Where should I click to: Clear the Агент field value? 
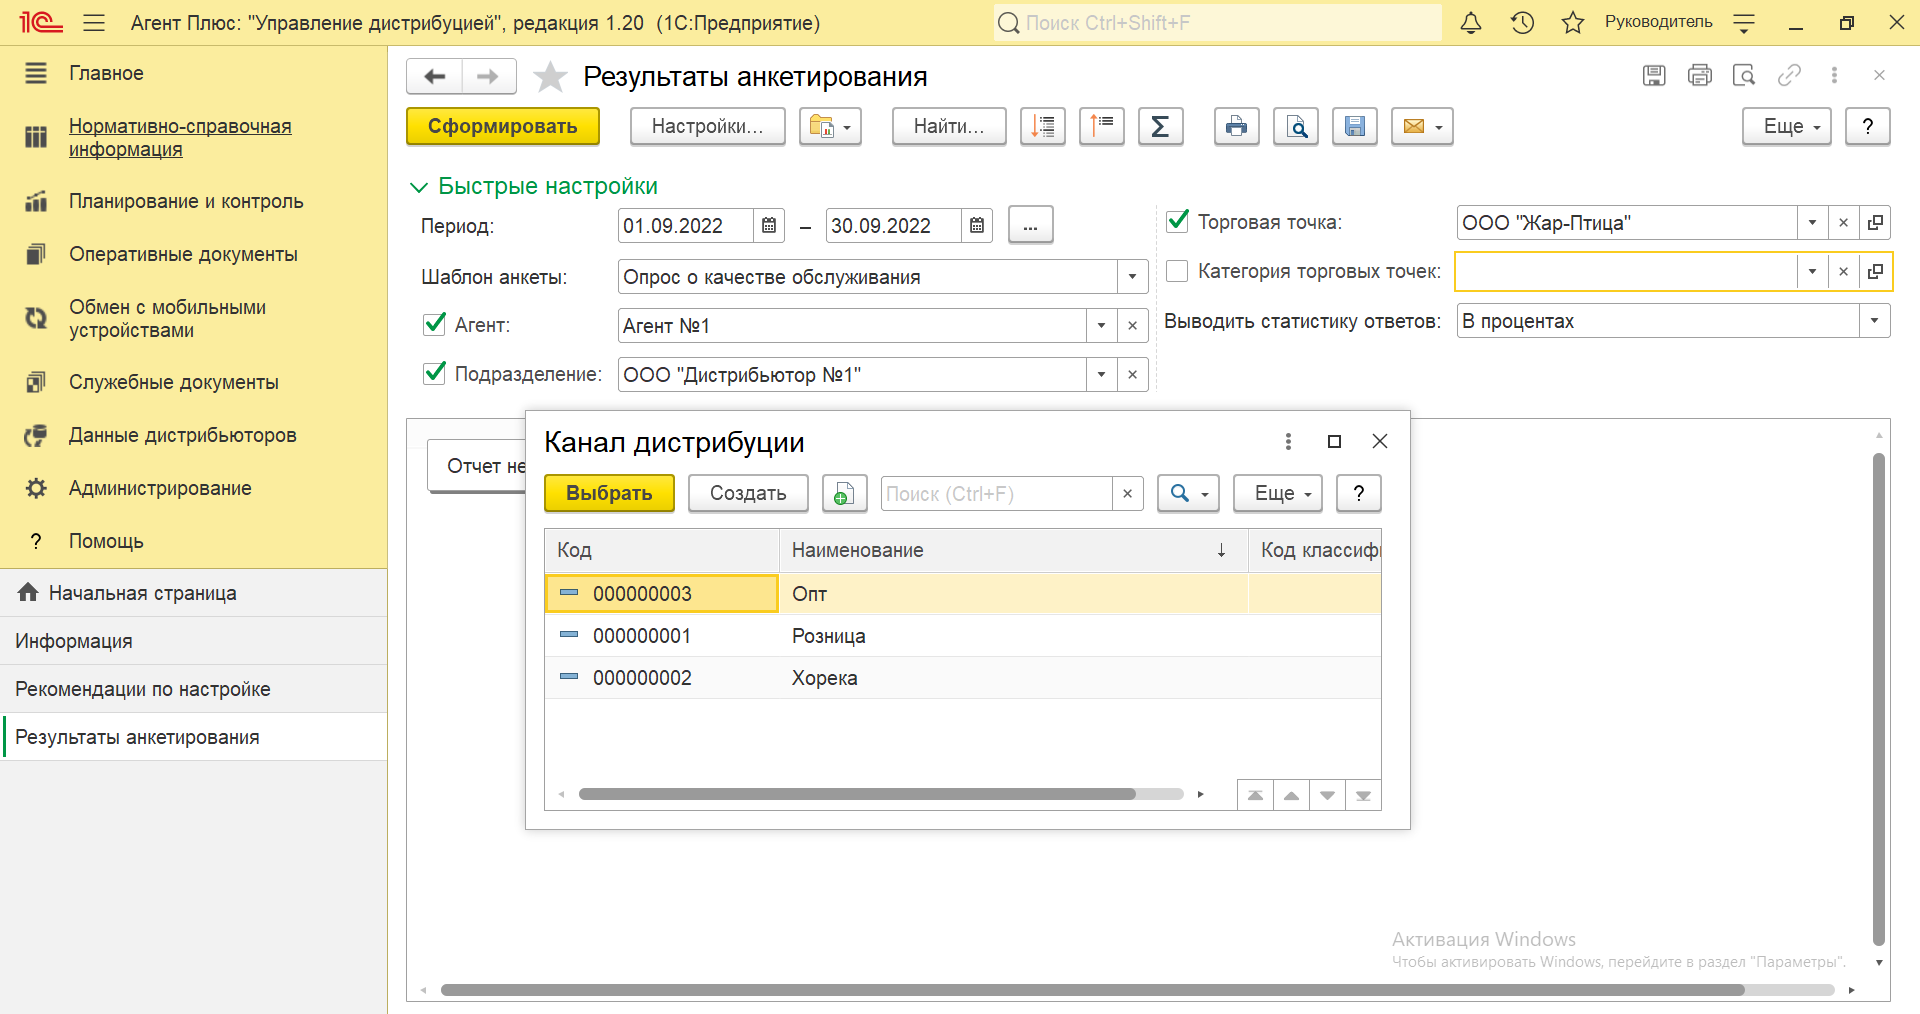[x=1132, y=325]
